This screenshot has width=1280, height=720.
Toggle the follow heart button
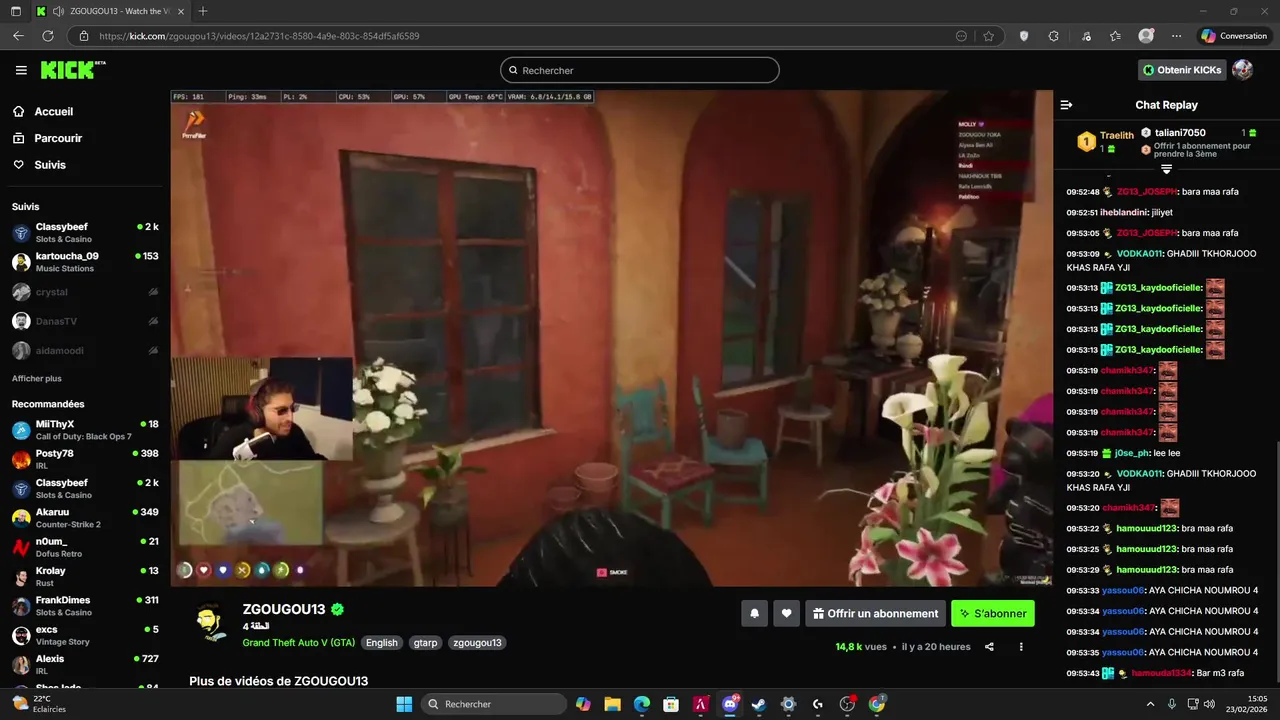click(787, 613)
